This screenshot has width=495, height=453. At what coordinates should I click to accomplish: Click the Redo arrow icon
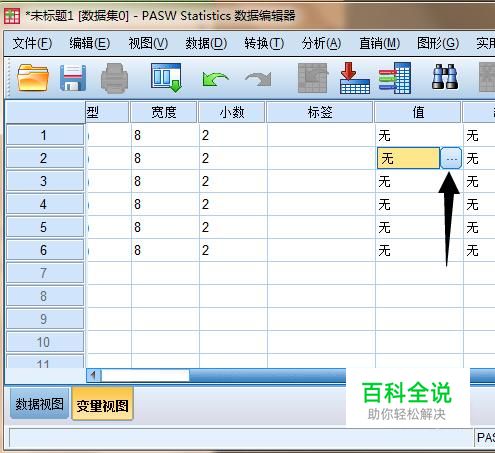pos(258,80)
